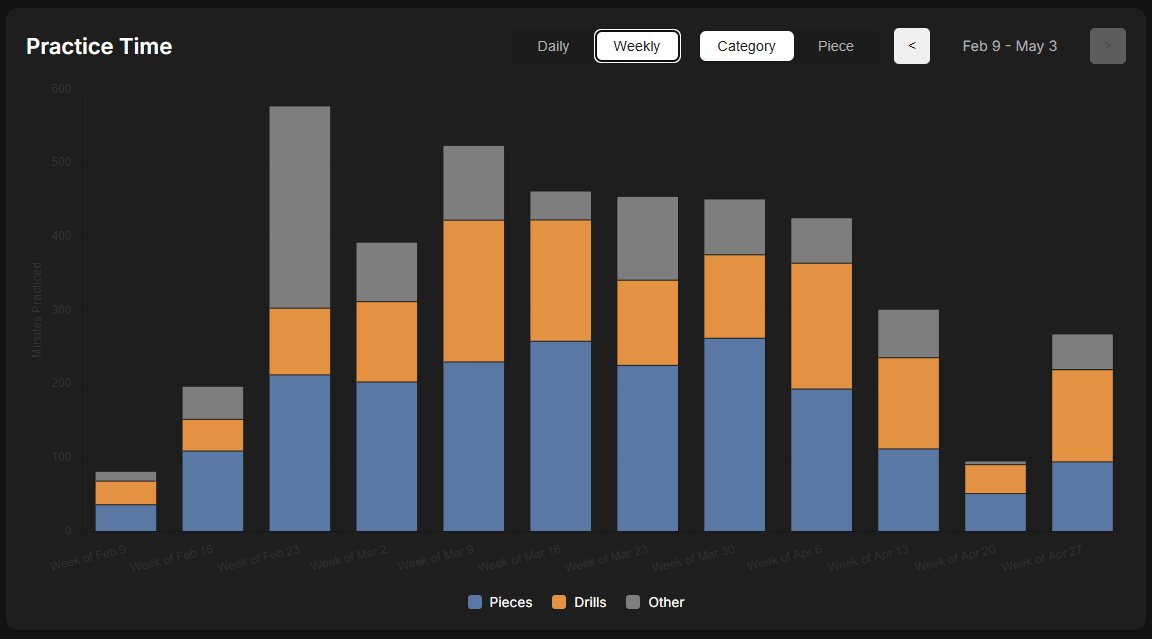Group chart by Piece
1152x639 pixels.
(x=835, y=46)
